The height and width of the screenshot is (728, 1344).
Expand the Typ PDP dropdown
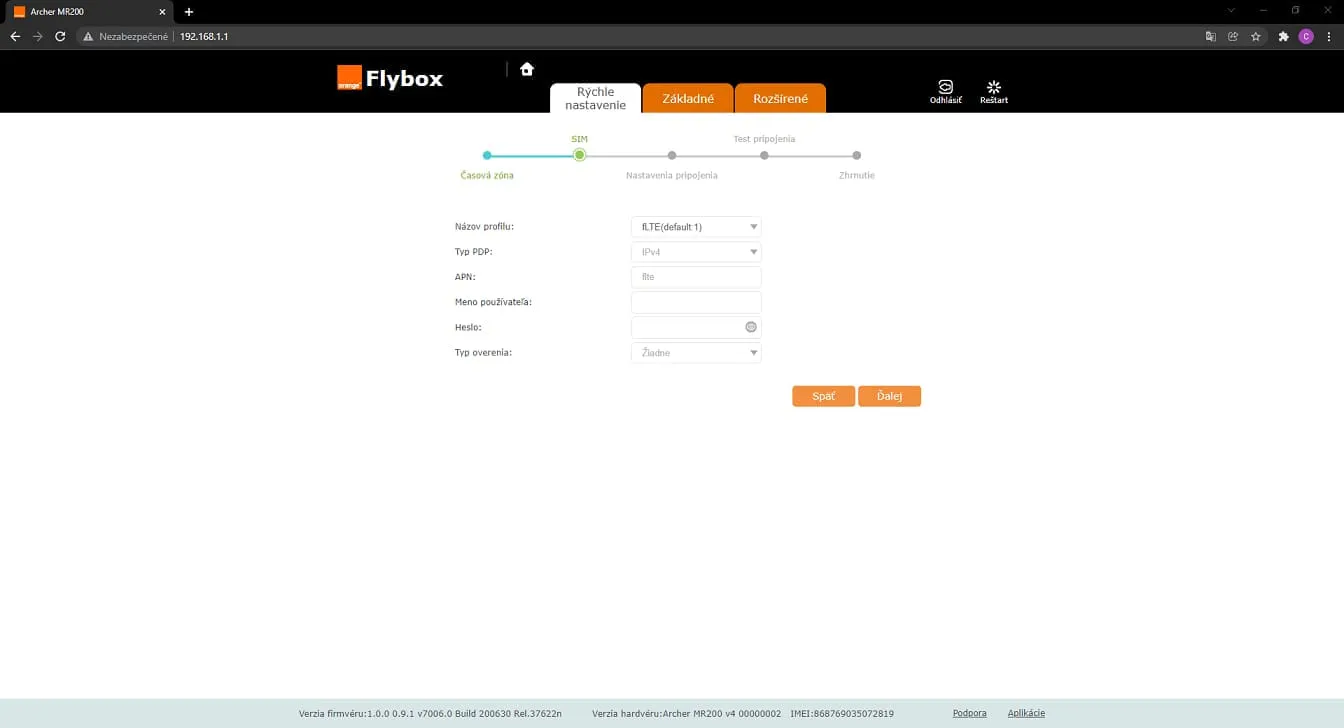tap(696, 252)
